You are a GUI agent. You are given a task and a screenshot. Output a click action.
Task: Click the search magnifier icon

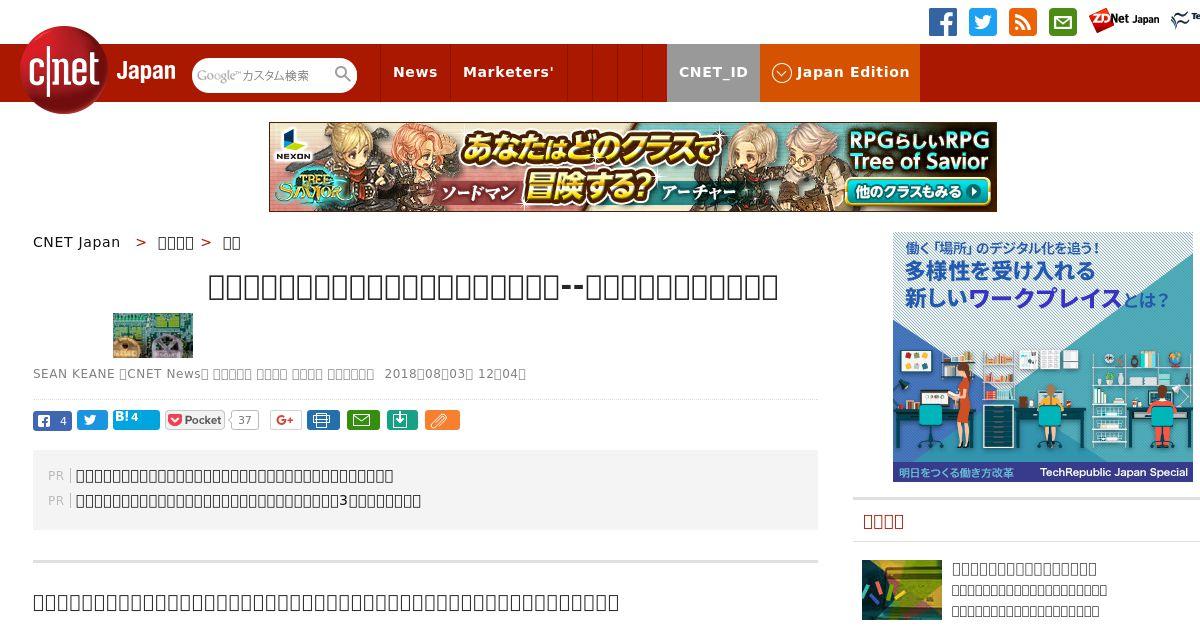343,74
